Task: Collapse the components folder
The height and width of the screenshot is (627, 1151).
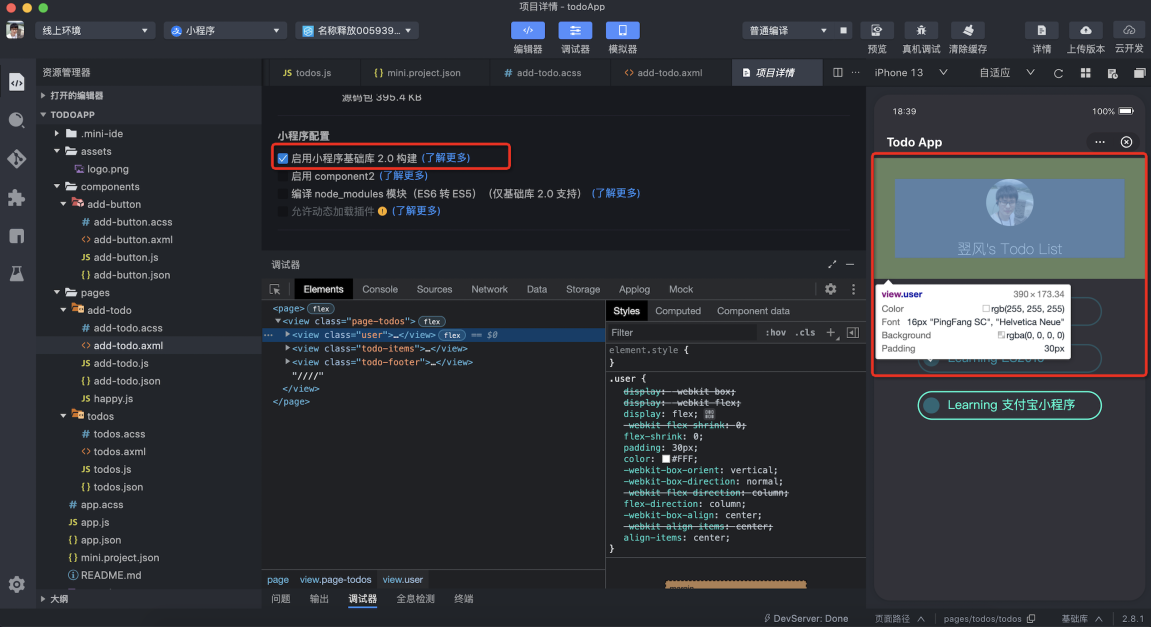Action: [x=57, y=186]
